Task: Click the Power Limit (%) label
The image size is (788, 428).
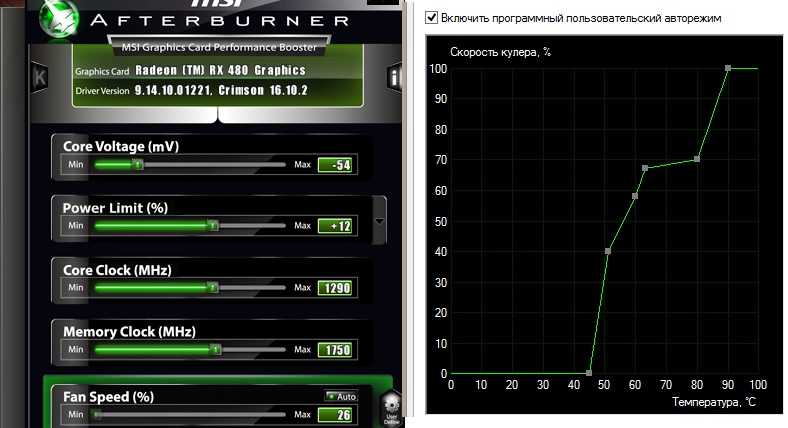Action: coord(115,208)
